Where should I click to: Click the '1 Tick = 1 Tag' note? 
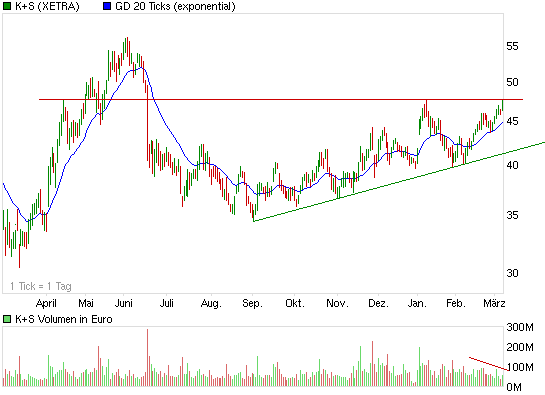tap(41, 286)
